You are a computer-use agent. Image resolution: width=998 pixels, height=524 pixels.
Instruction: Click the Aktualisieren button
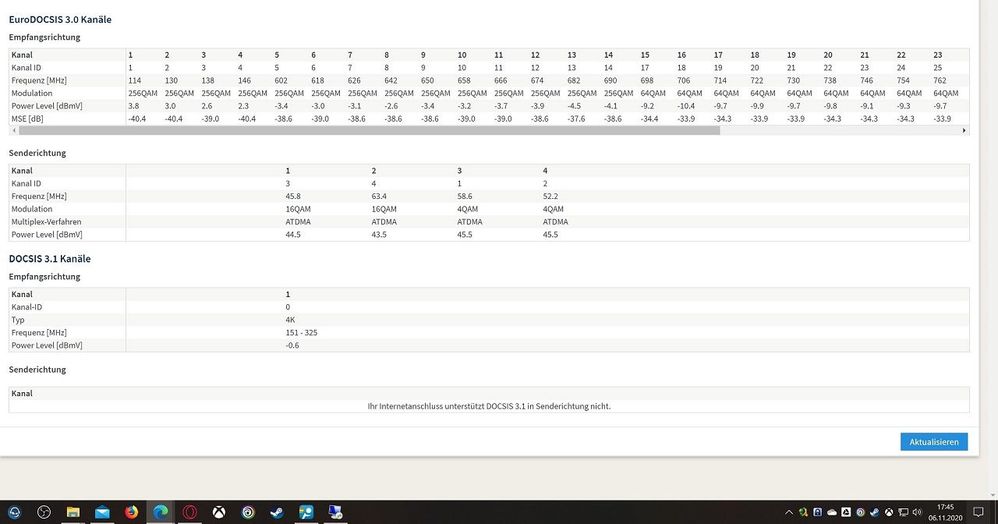[x=934, y=442]
